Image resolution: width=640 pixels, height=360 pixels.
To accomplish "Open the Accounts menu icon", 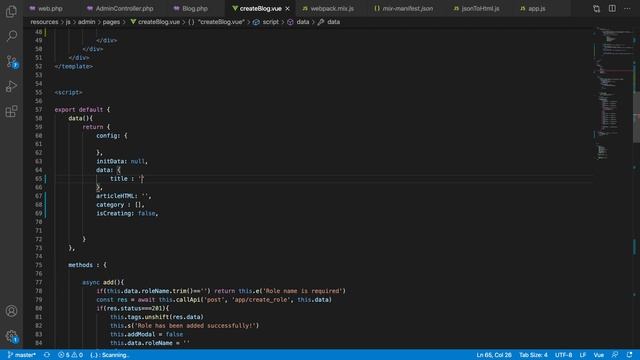I will point(11,311).
